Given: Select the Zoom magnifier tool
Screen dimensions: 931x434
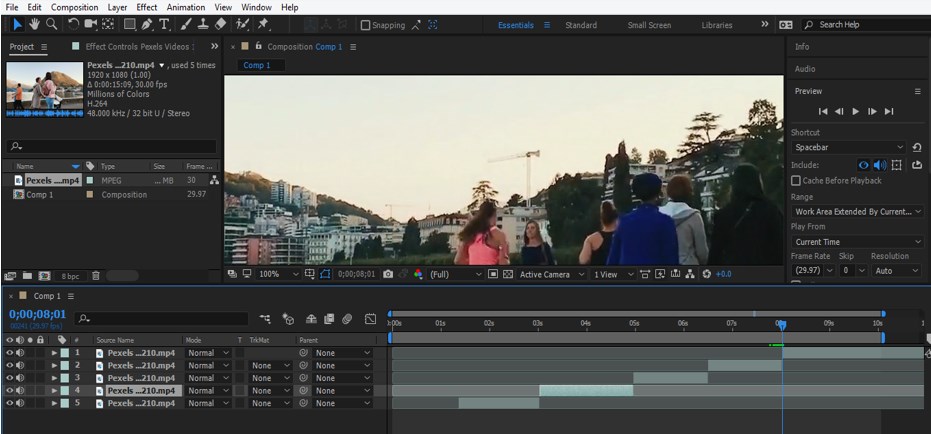Looking at the screenshot, I should coord(51,24).
